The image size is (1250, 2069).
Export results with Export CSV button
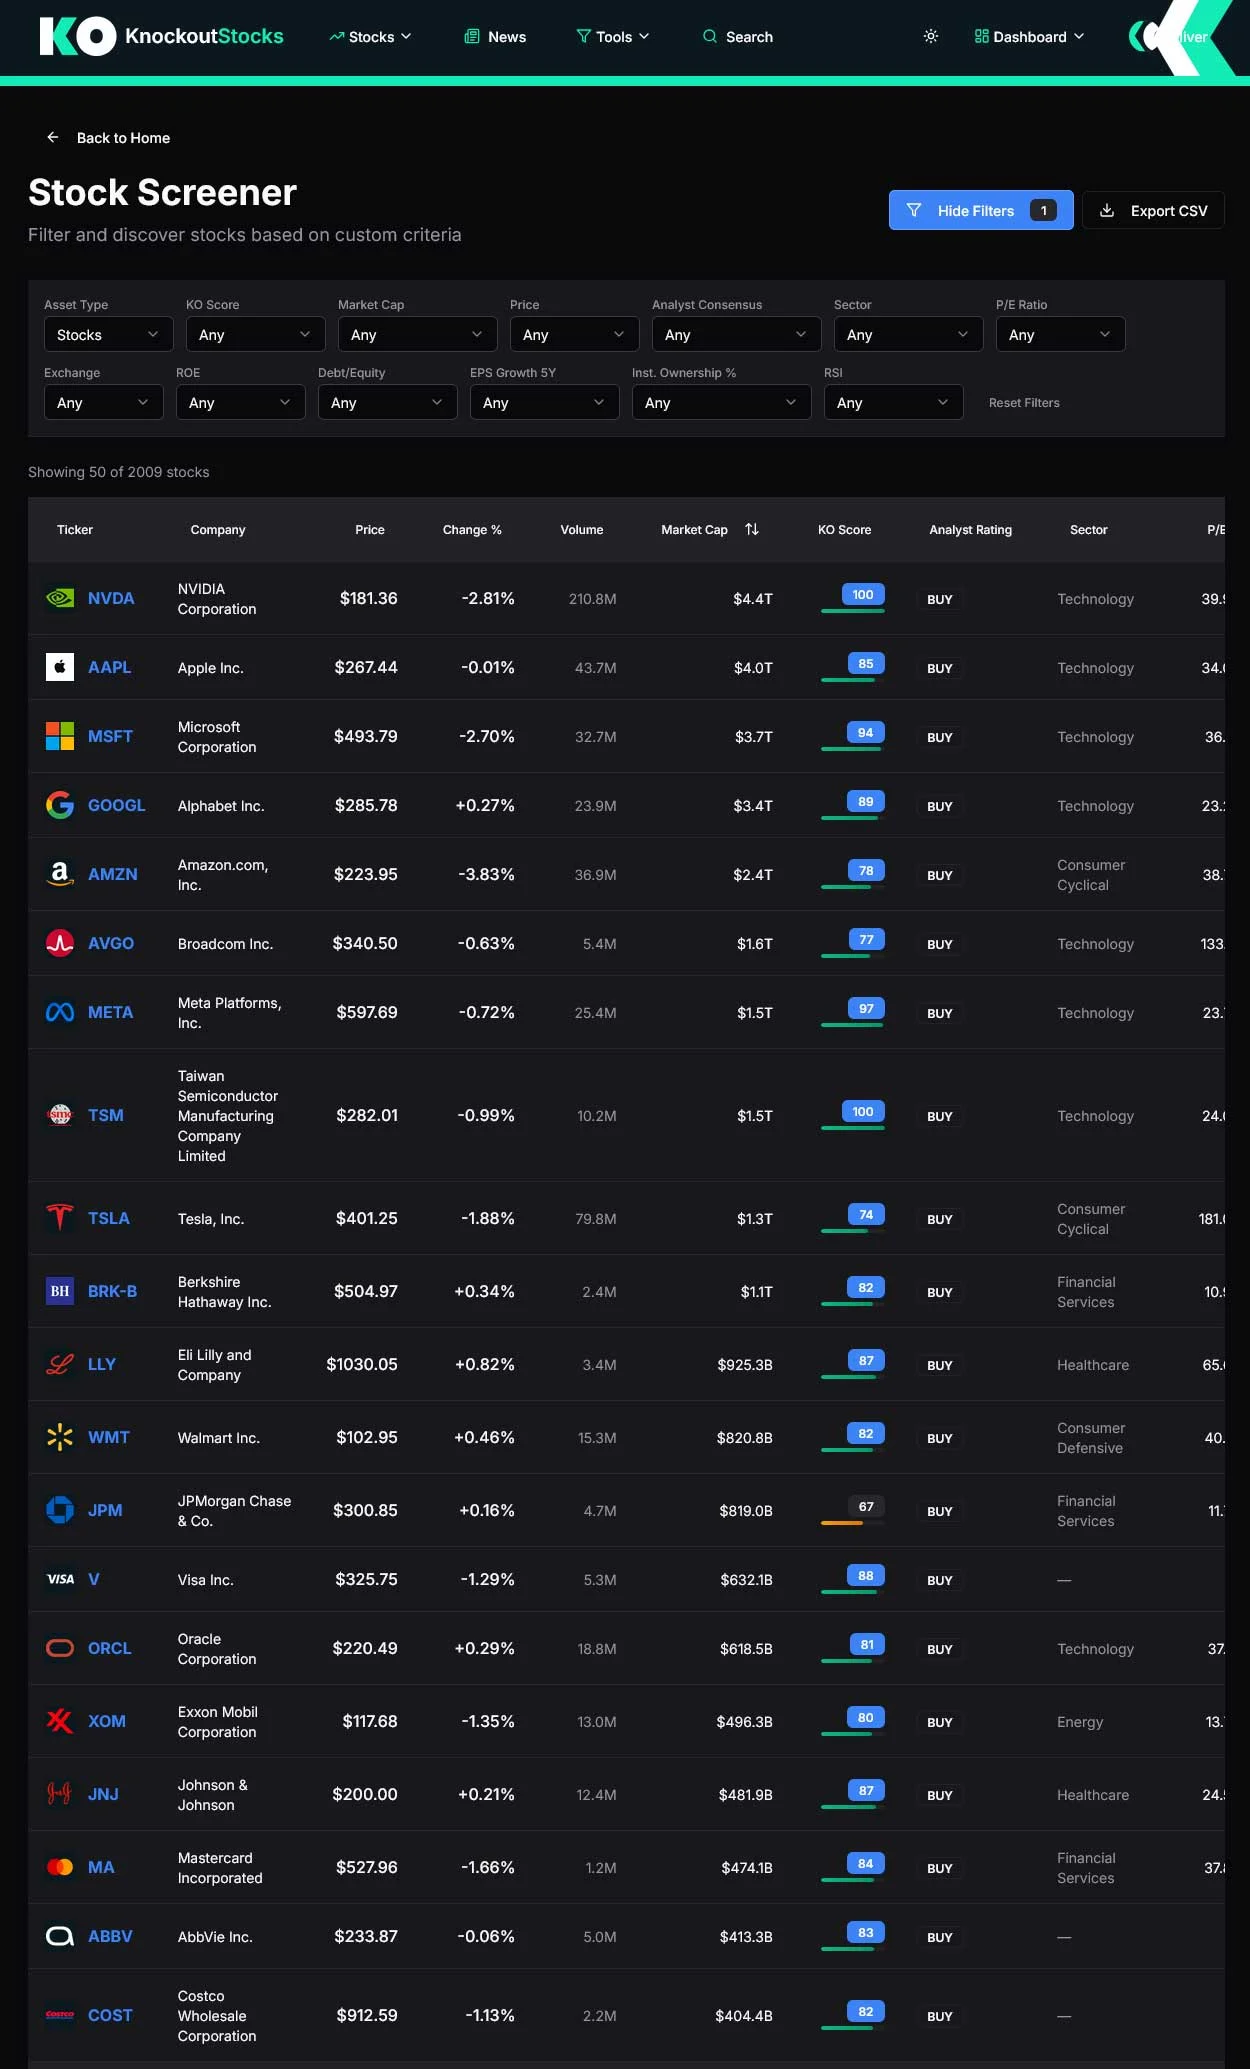pos(1153,211)
